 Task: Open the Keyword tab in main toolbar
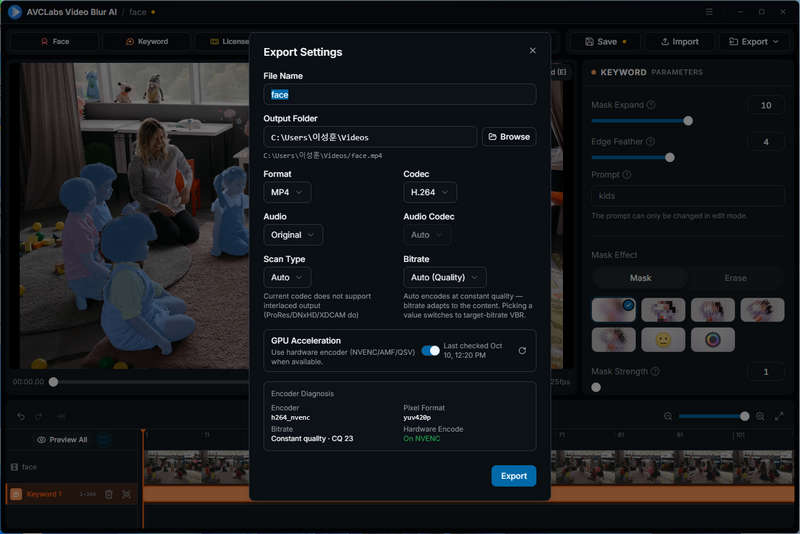coord(147,41)
